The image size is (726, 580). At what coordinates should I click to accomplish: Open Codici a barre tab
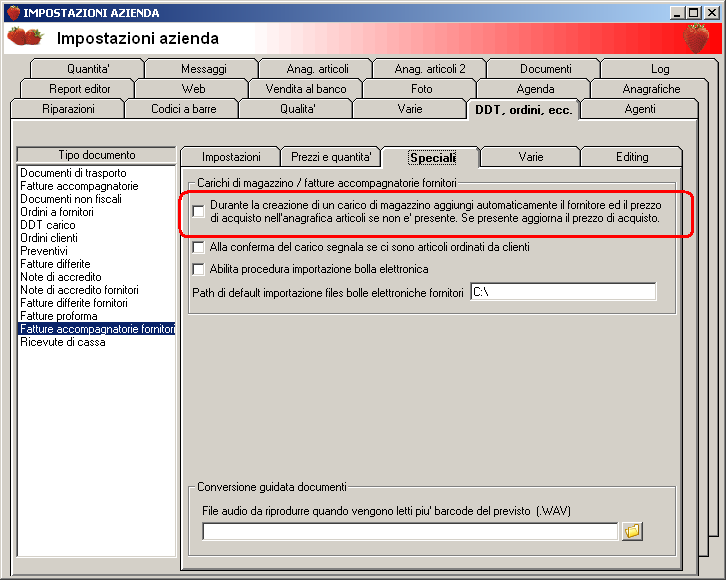tap(183, 109)
